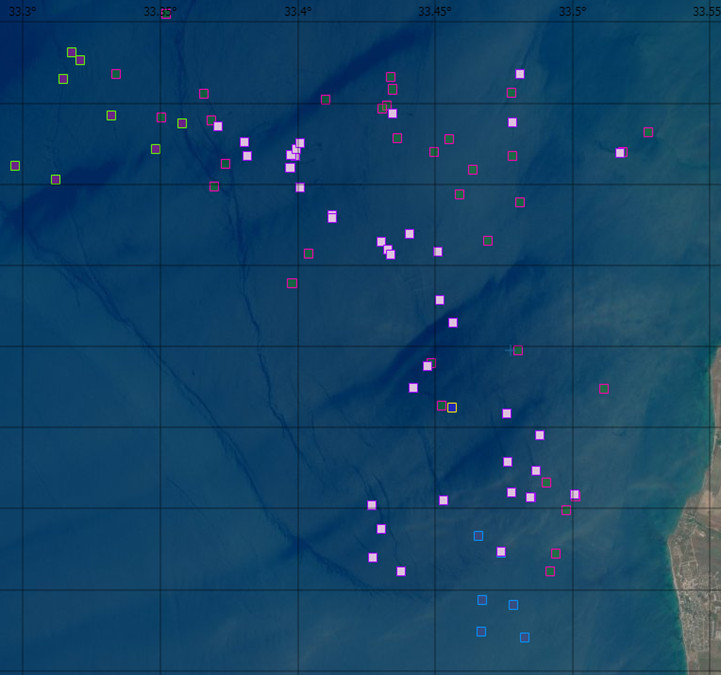The image size is (721, 675).
Task: Pick the southernmost pink-outlined green marker
Action: tap(550, 571)
